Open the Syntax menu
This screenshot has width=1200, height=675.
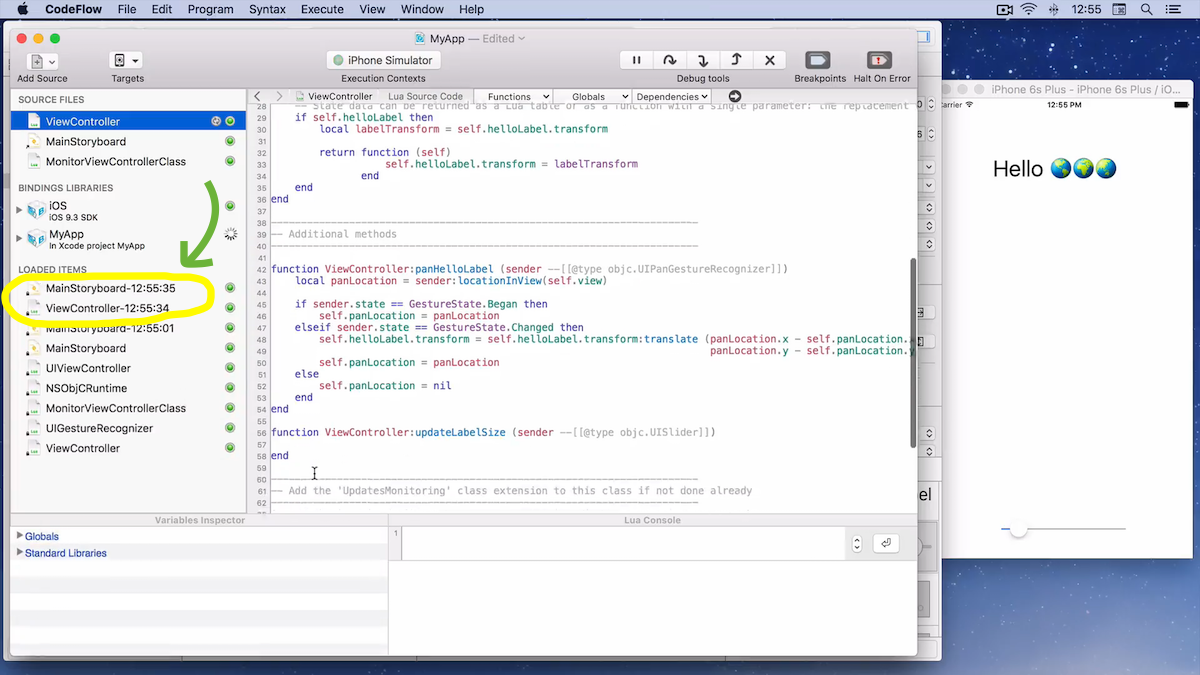click(x=267, y=9)
